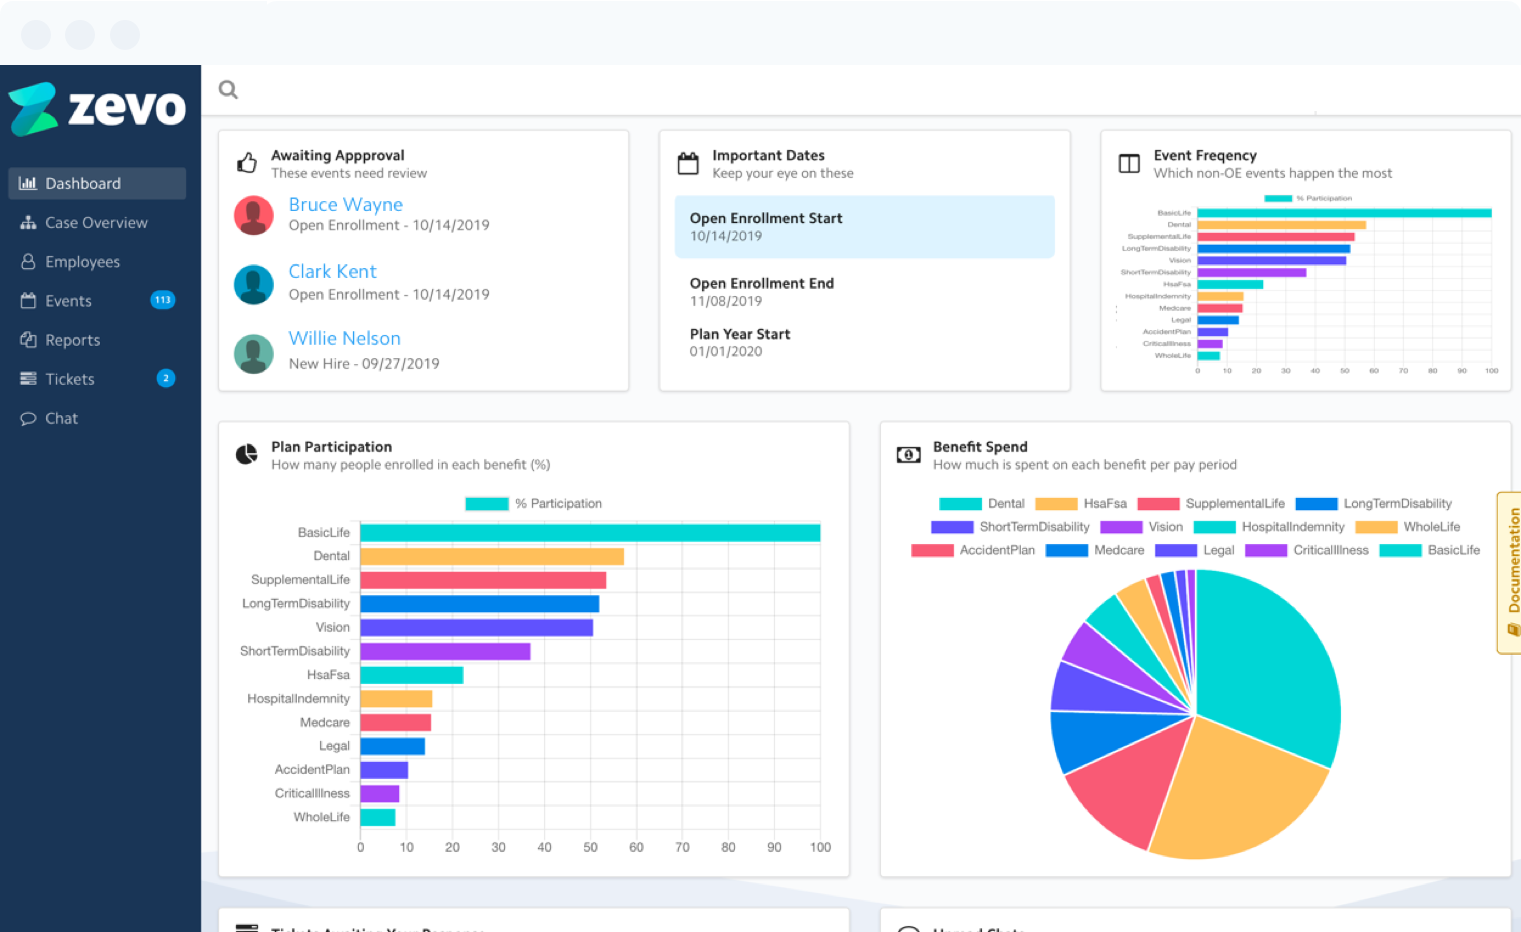This screenshot has width=1521, height=932.
Task: Toggle LongTermDisability legend in Benefit Spend
Action: [1373, 503]
